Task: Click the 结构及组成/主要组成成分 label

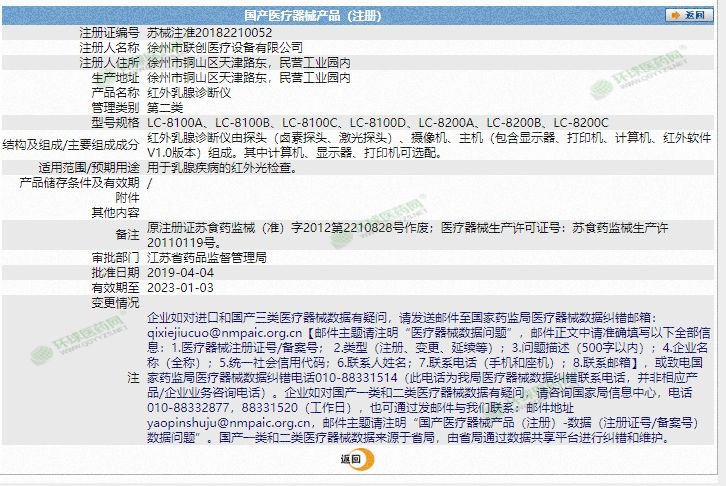Action: click(71, 145)
